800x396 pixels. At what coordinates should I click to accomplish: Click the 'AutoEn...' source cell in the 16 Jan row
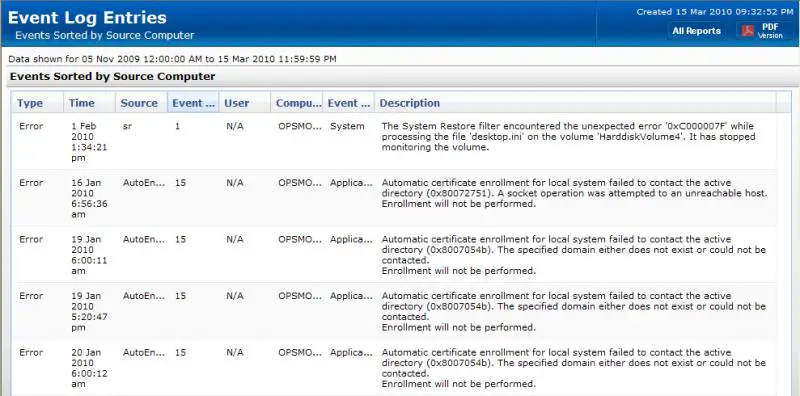click(144, 183)
